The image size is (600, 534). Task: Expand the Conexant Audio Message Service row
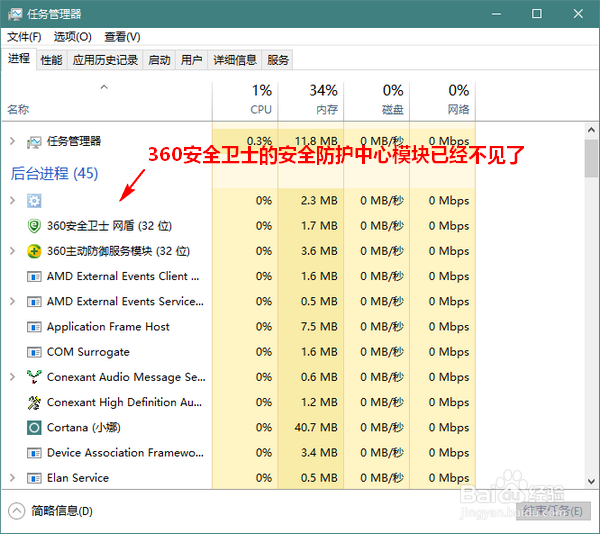coord(12,377)
